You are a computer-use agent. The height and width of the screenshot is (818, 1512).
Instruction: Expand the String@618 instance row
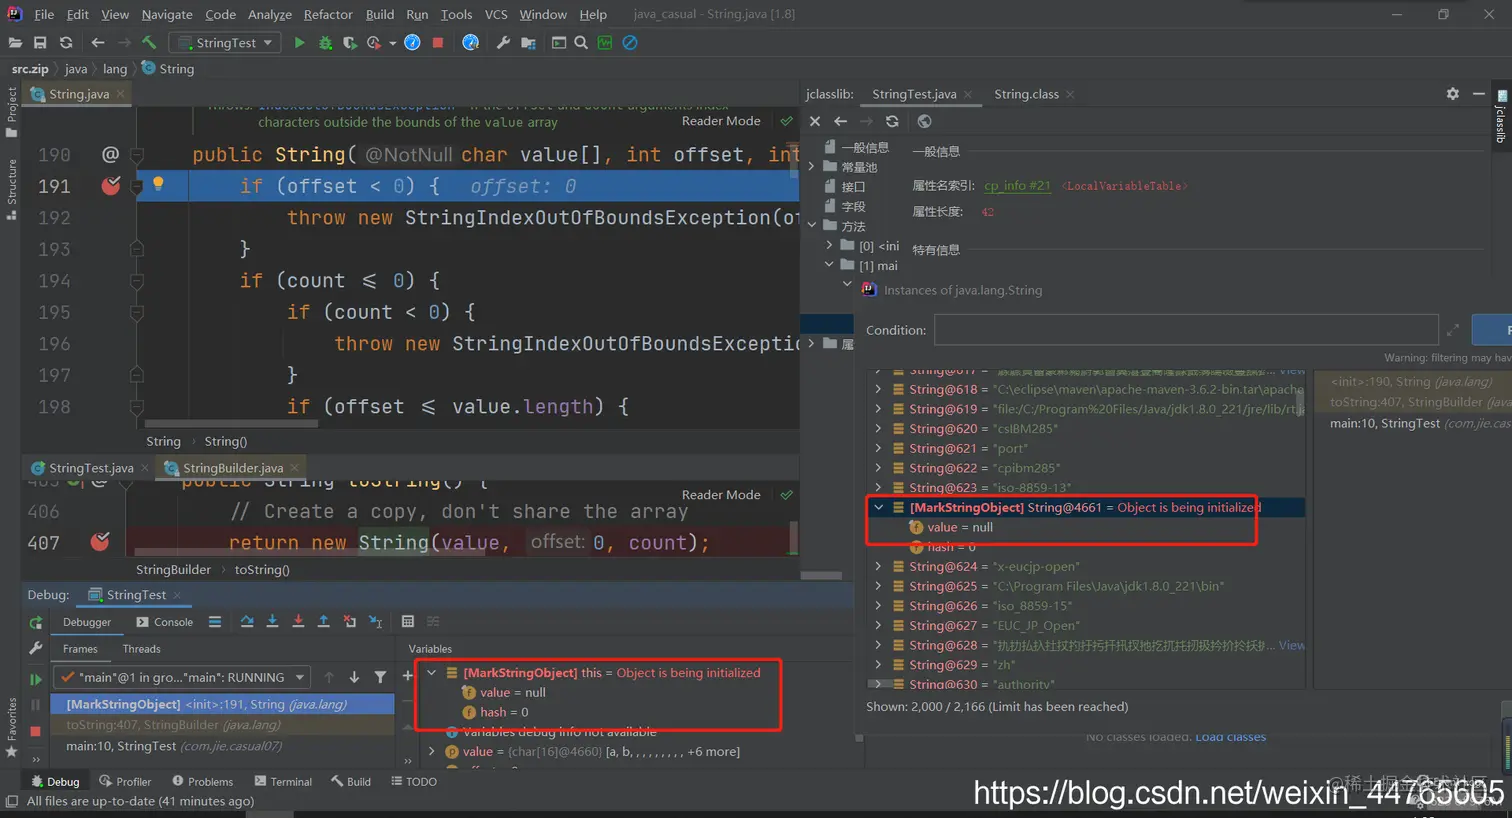click(x=878, y=390)
